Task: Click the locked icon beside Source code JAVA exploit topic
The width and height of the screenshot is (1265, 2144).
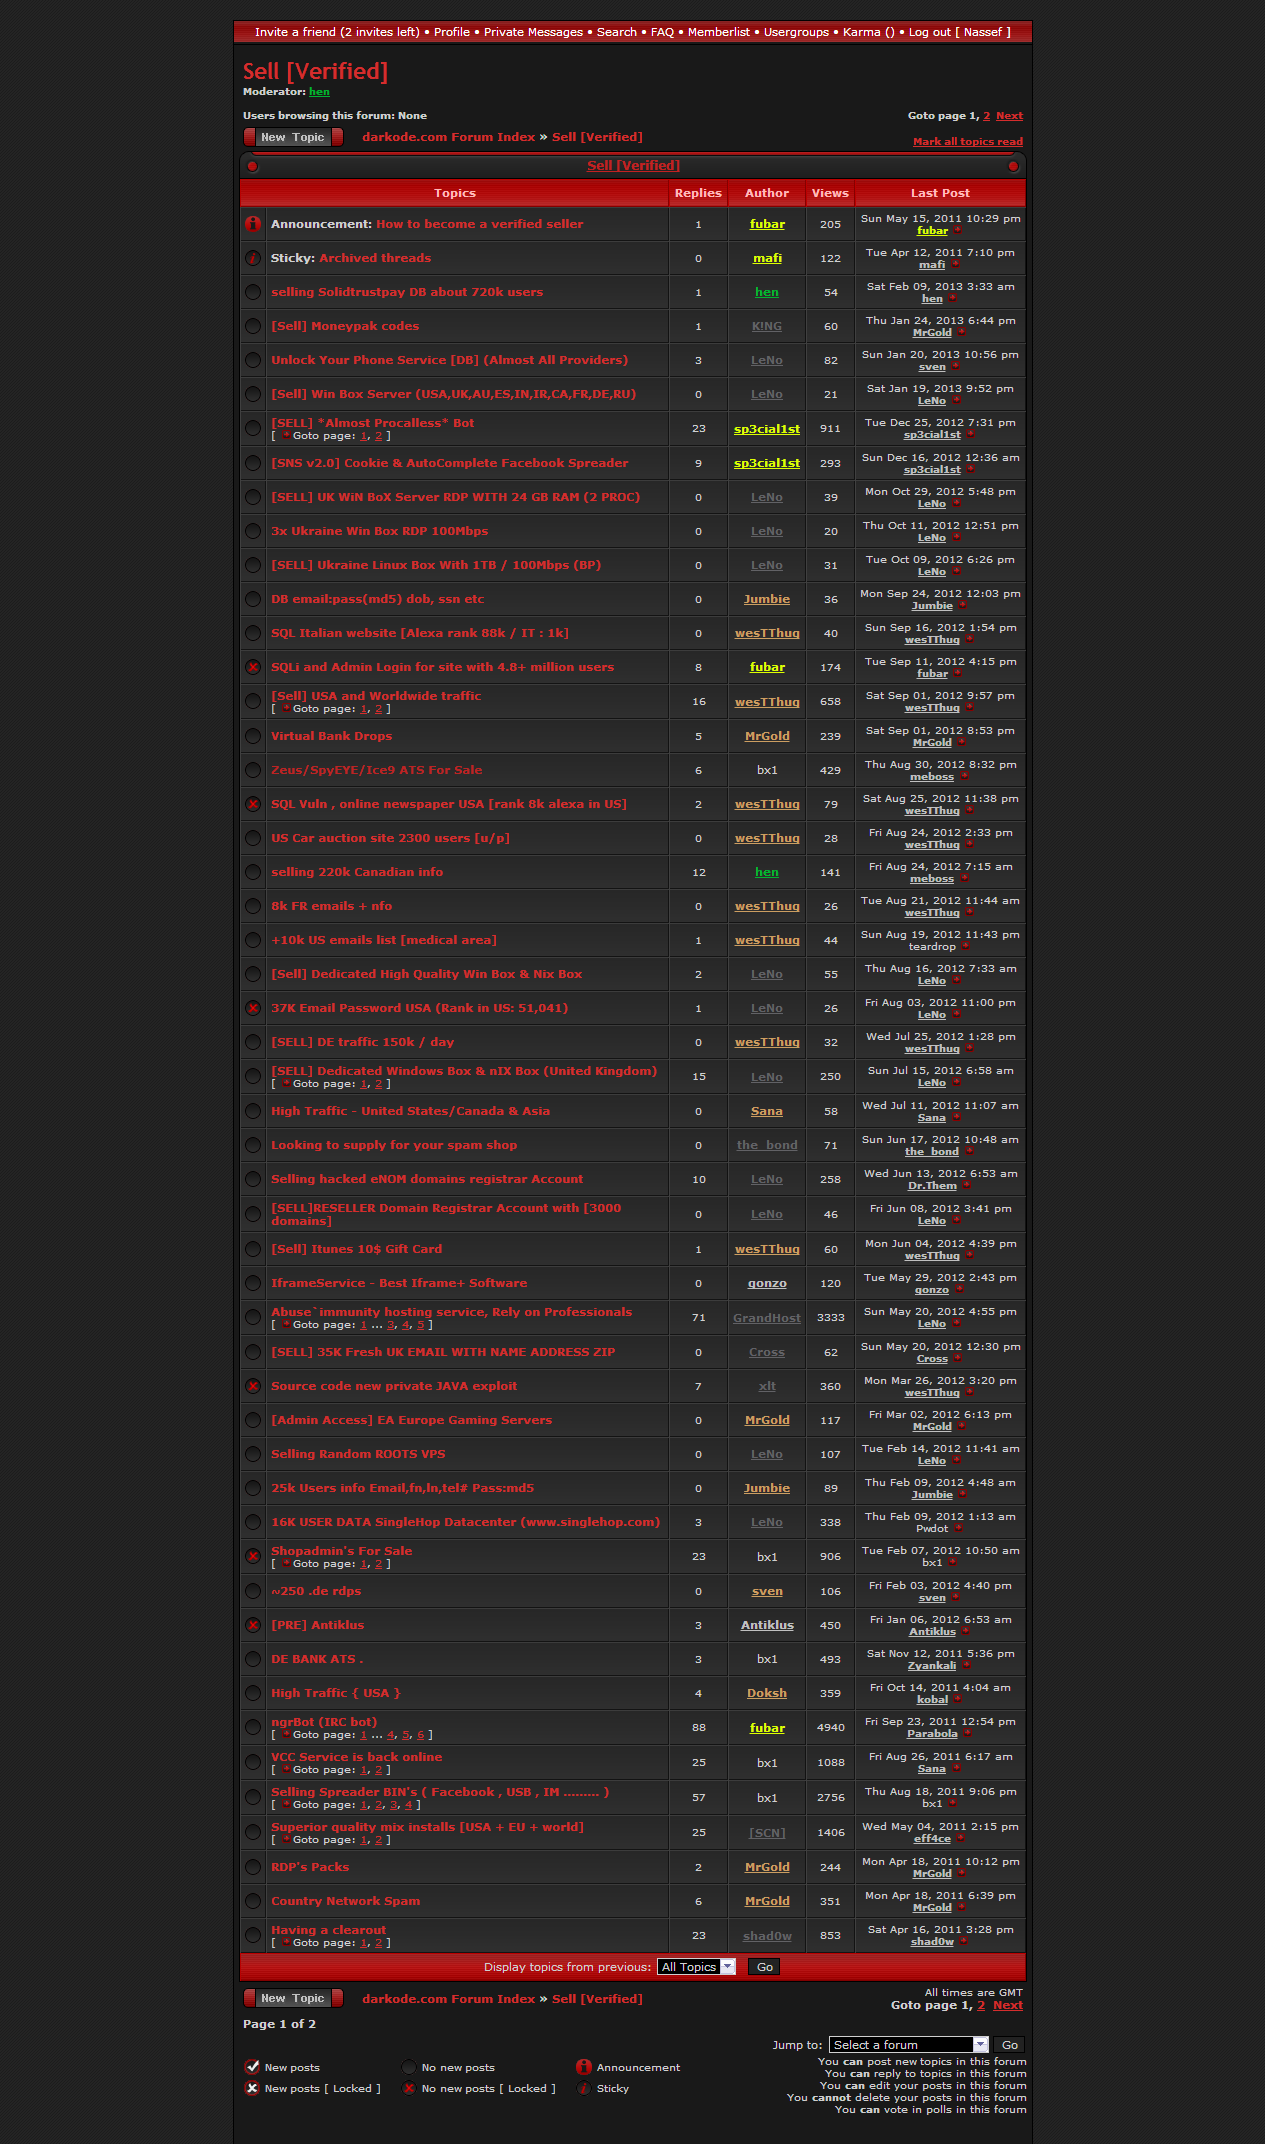Action: tap(253, 1386)
